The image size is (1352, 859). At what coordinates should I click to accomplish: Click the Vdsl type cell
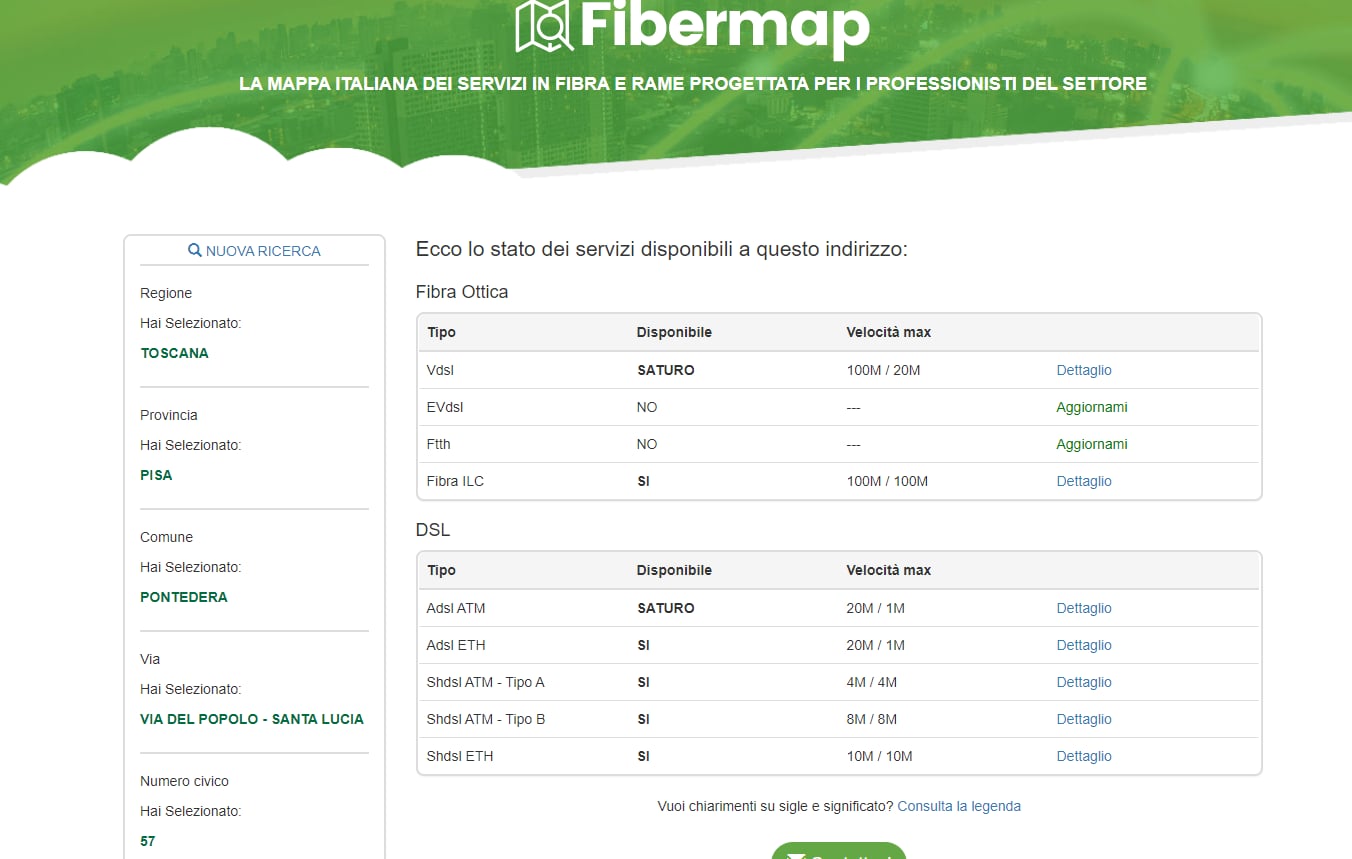441,370
